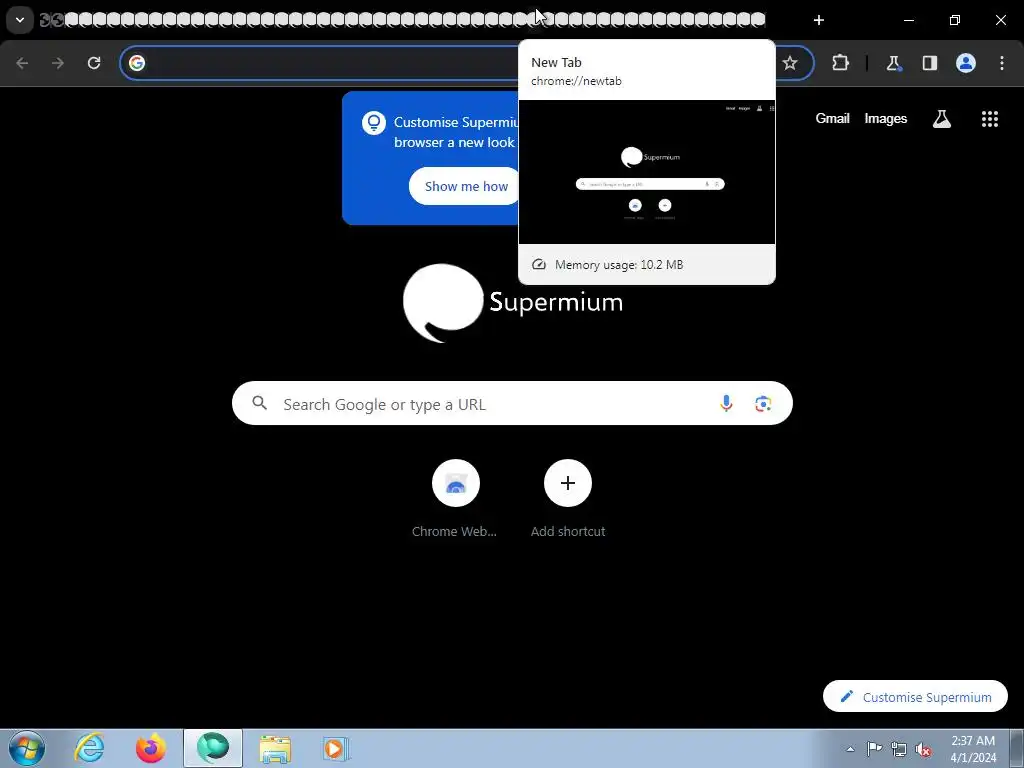
Task: Click the network tray icon
Action: click(899, 749)
